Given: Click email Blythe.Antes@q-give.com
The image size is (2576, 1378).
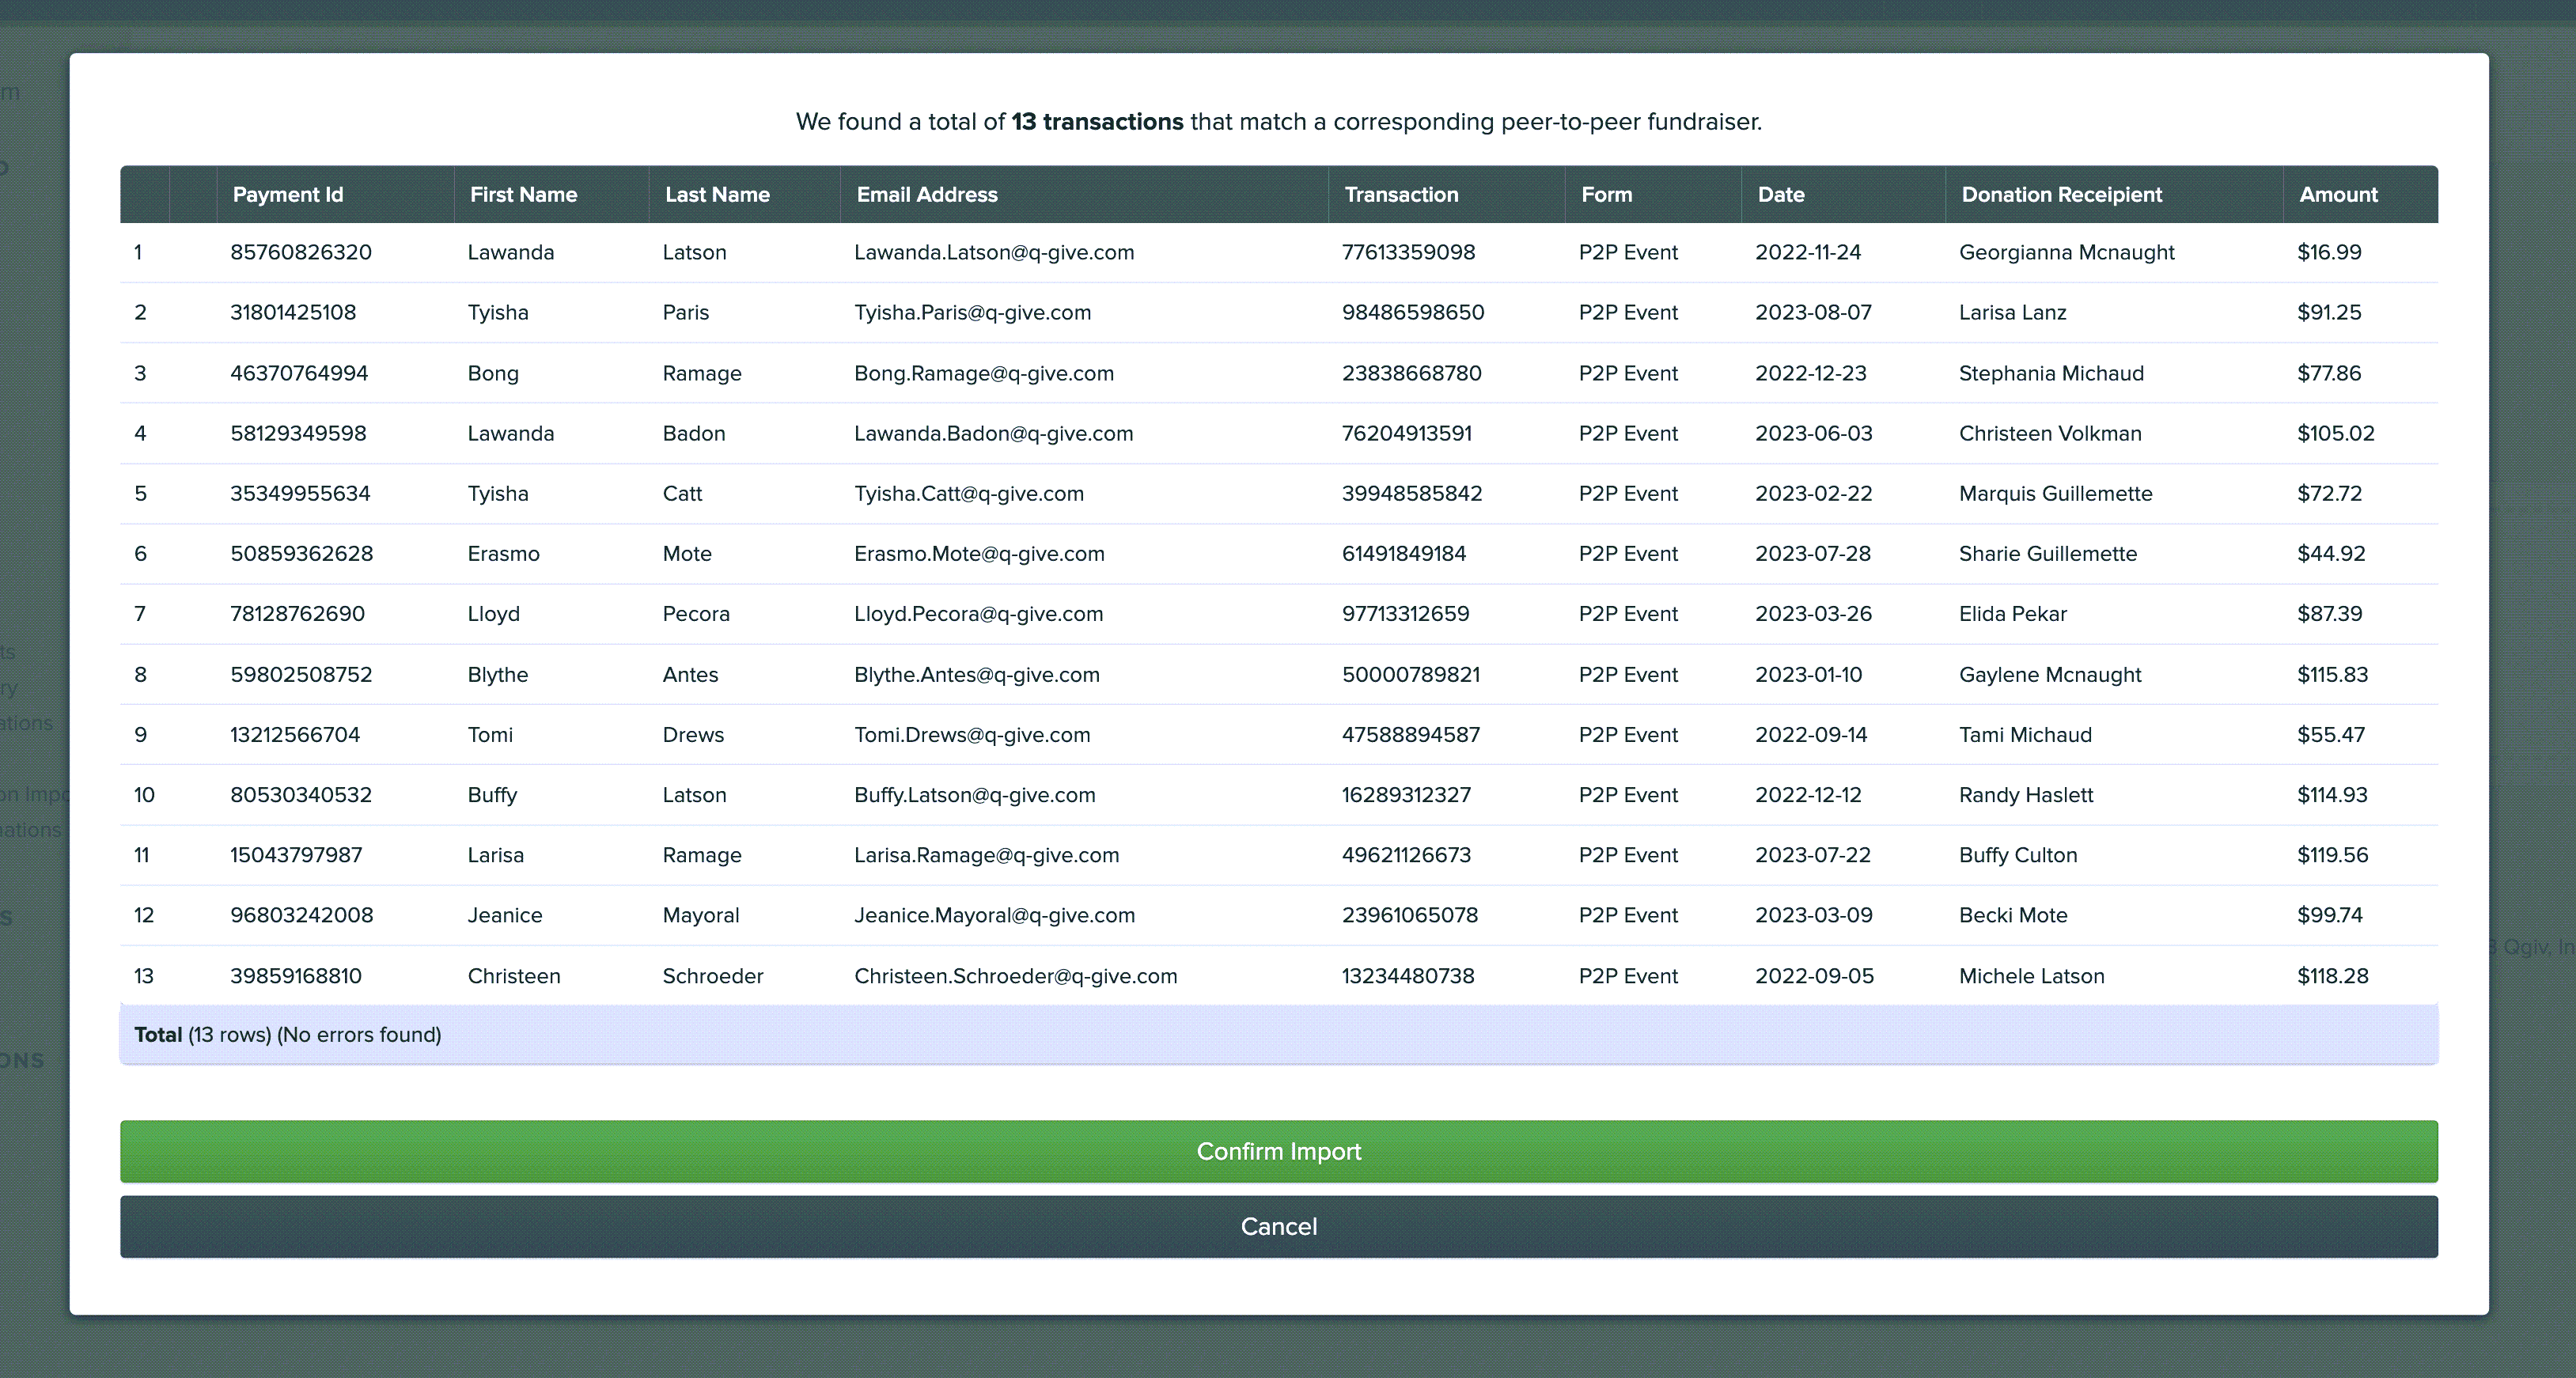Looking at the screenshot, I should coord(977,674).
